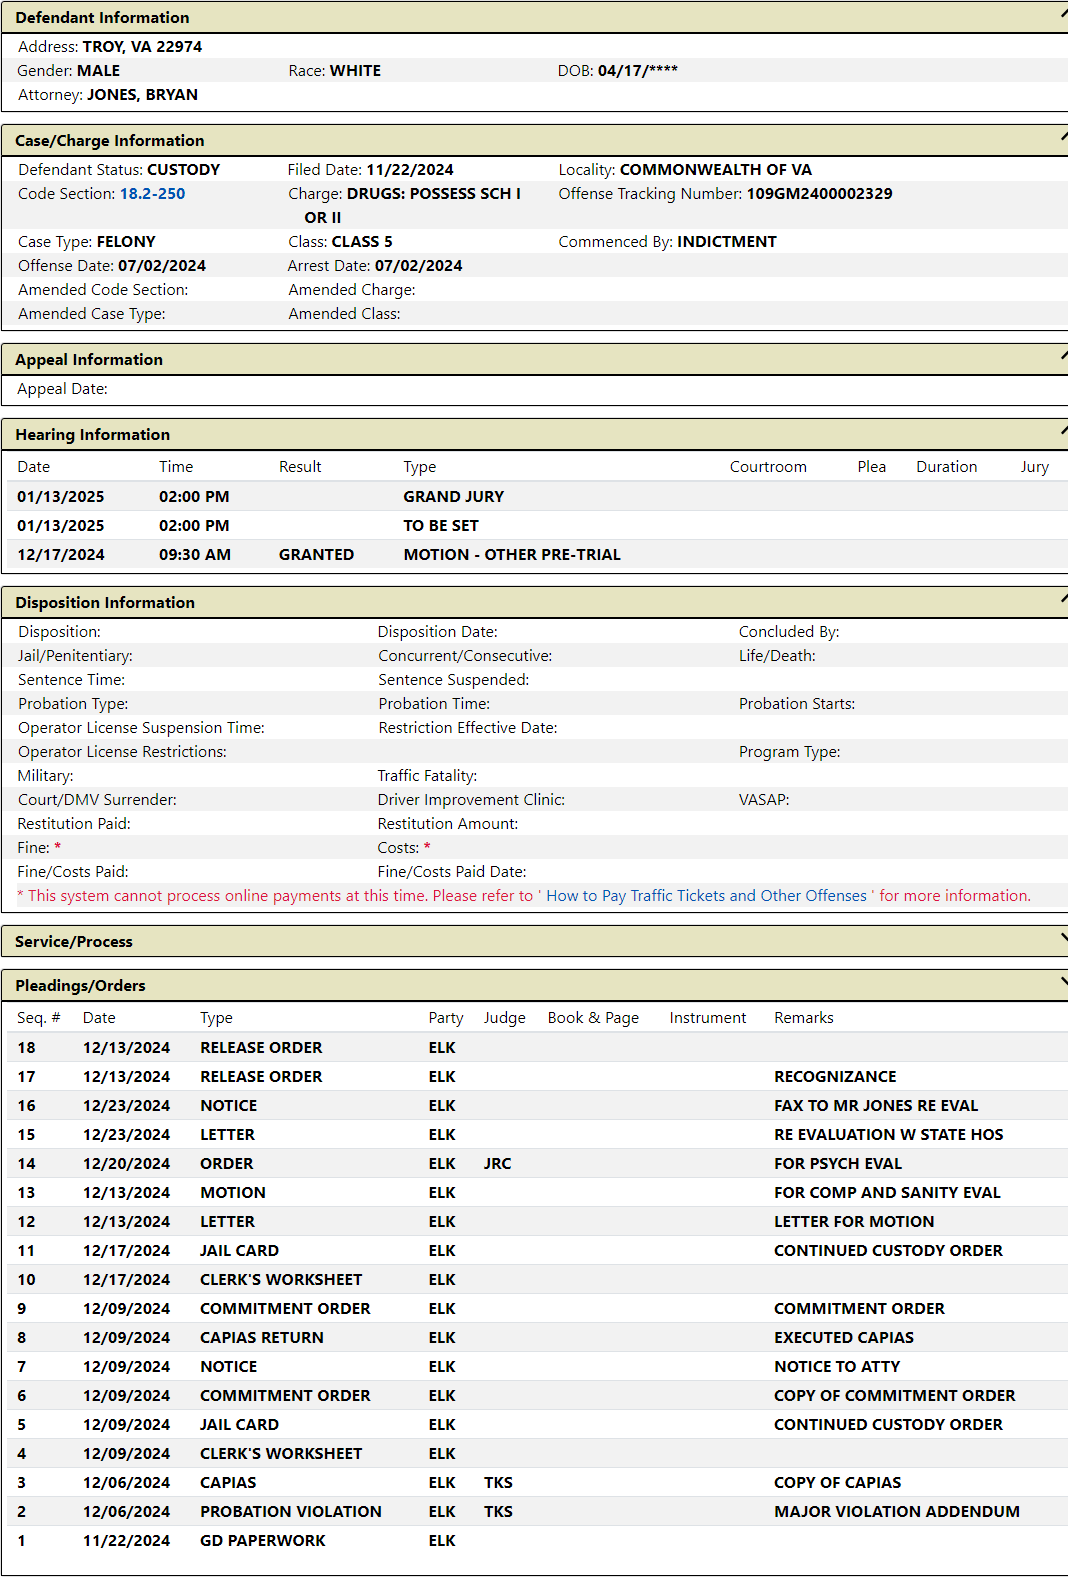This screenshot has height=1577, width=1068.
Task: Click the Plea column header
Action: [872, 467]
